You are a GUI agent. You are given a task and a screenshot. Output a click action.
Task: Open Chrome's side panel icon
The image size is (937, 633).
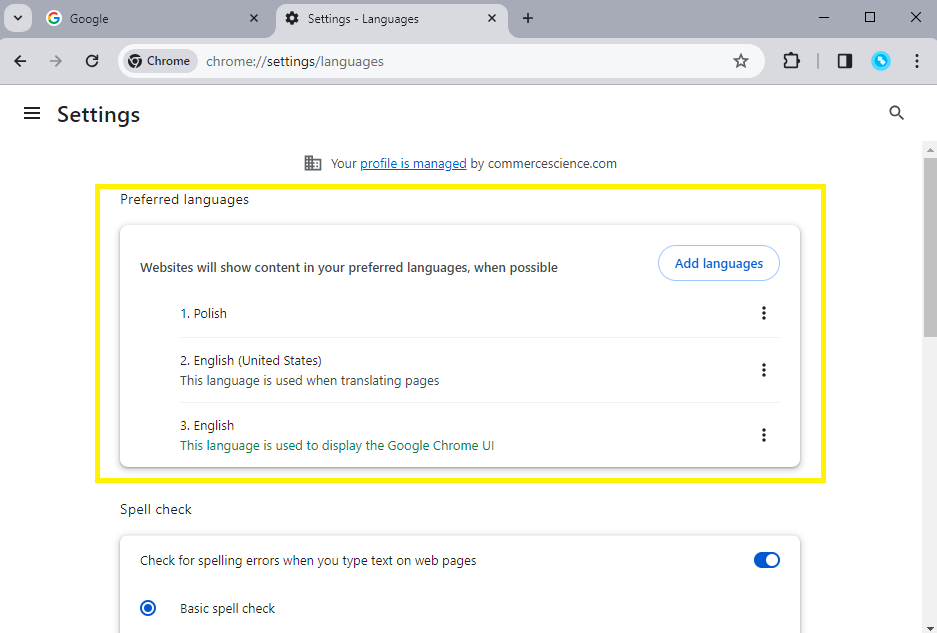click(x=844, y=61)
